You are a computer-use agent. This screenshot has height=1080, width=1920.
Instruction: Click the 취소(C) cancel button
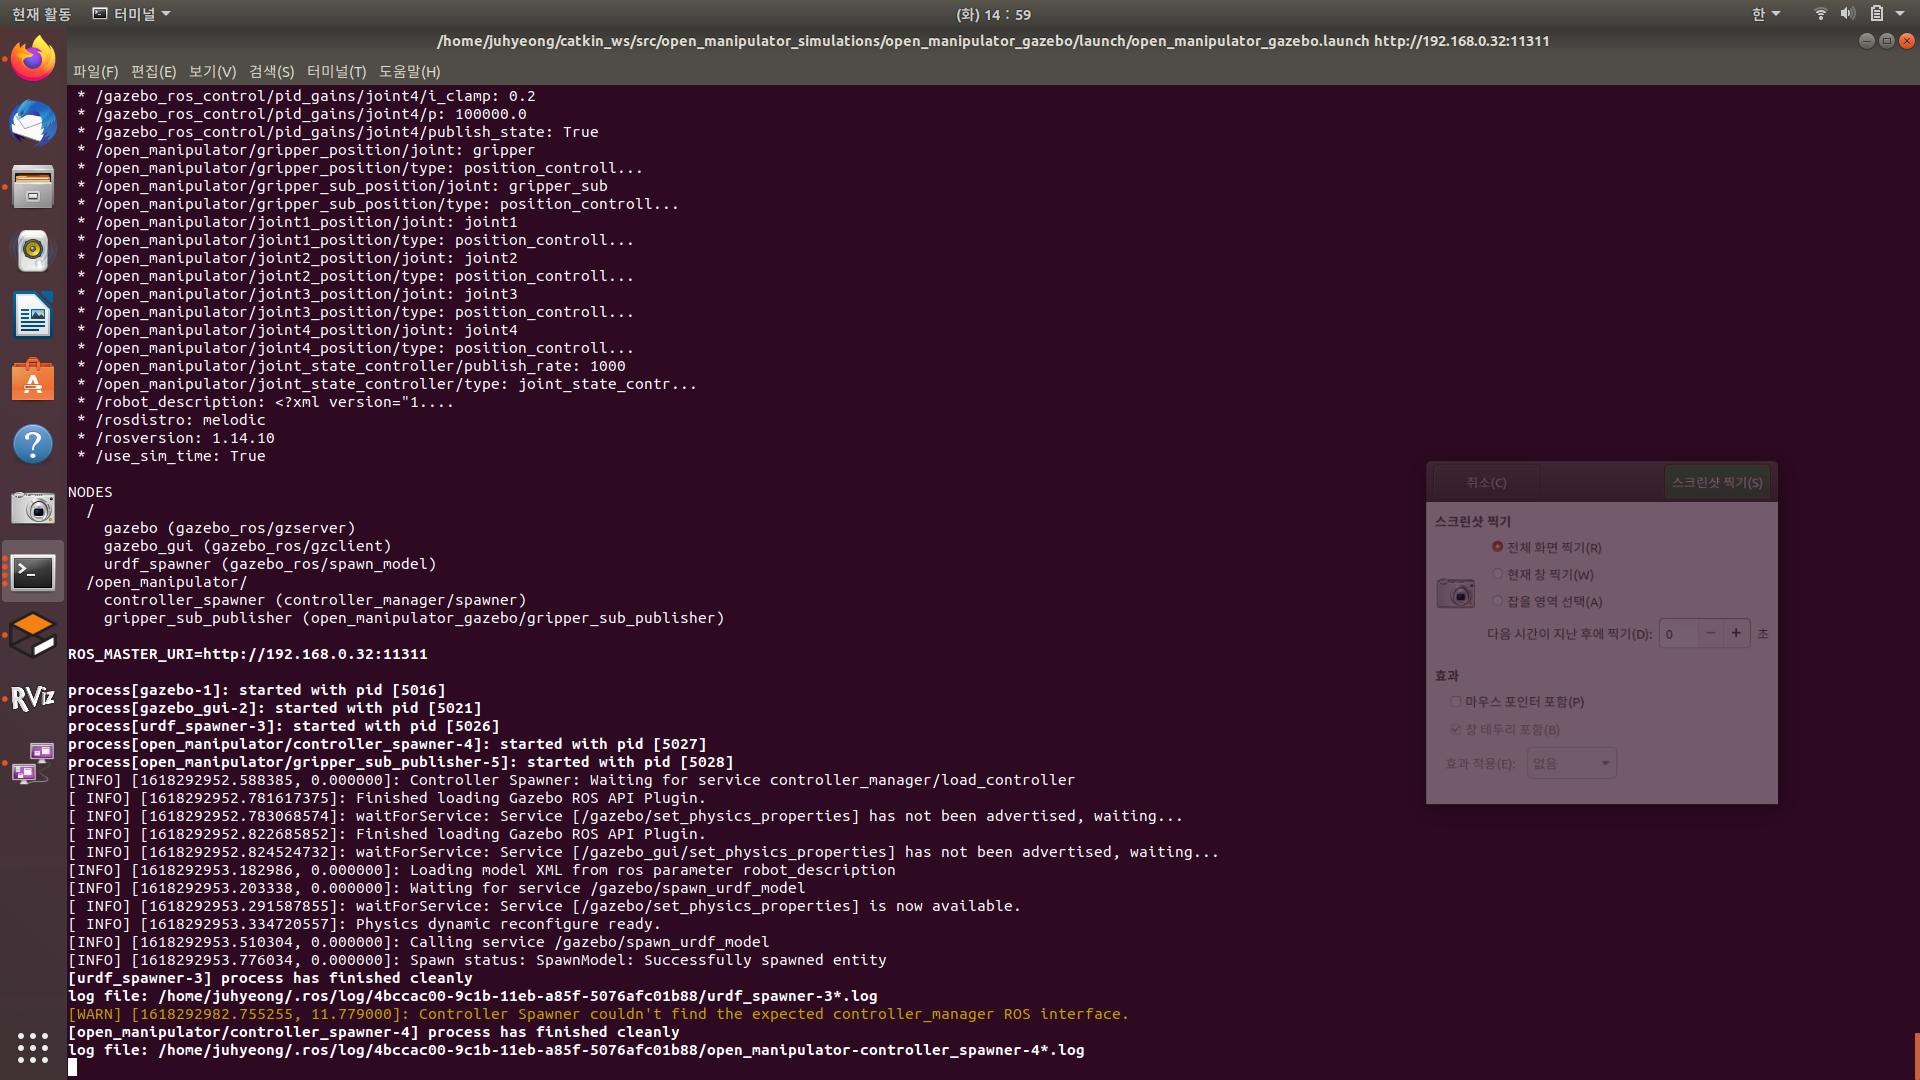tap(1486, 482)
